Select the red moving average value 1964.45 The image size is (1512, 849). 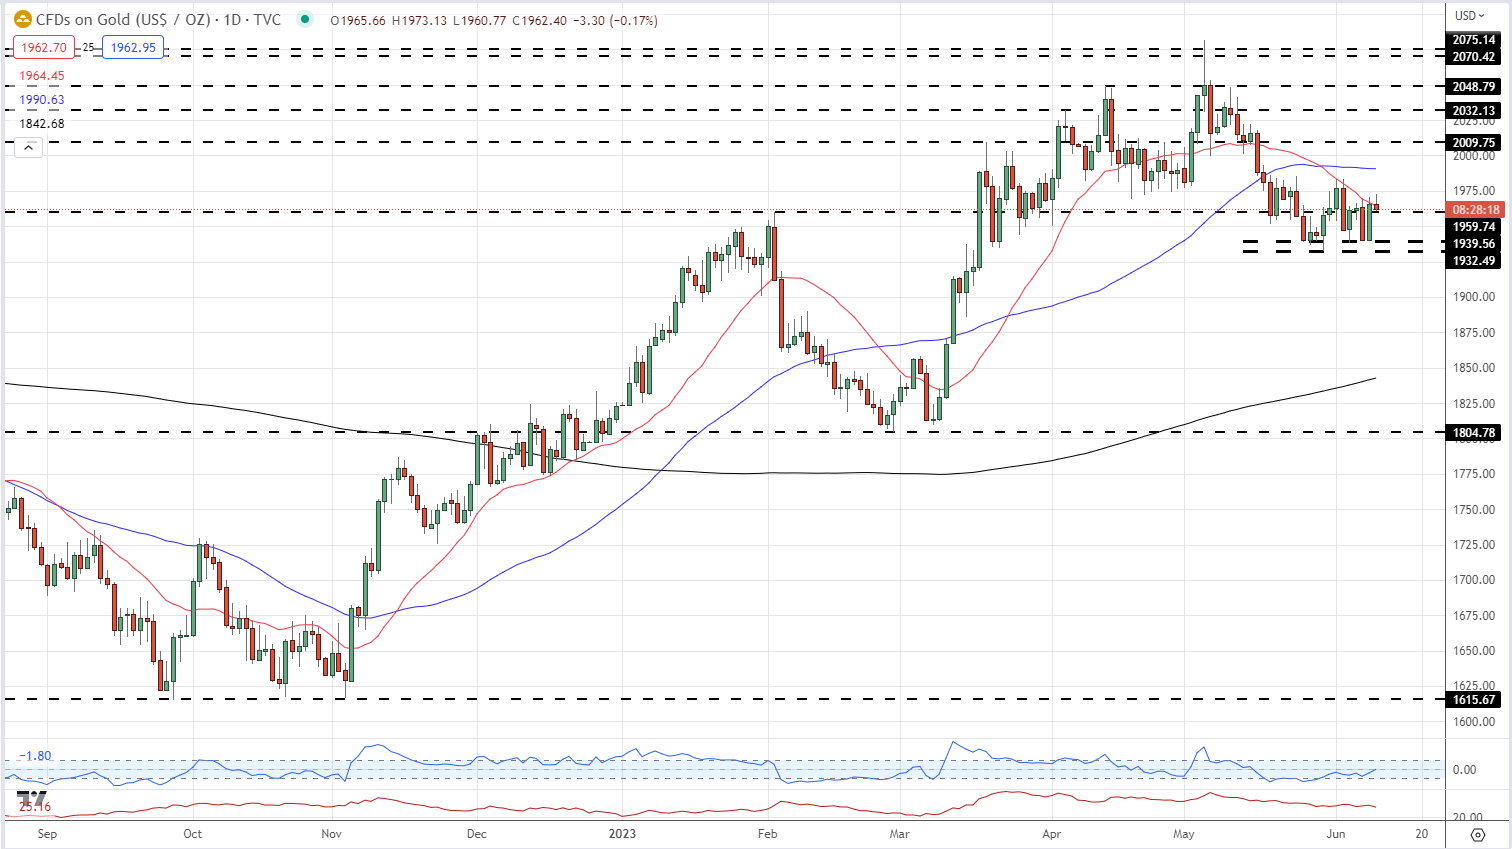click(x=42, y=76)
